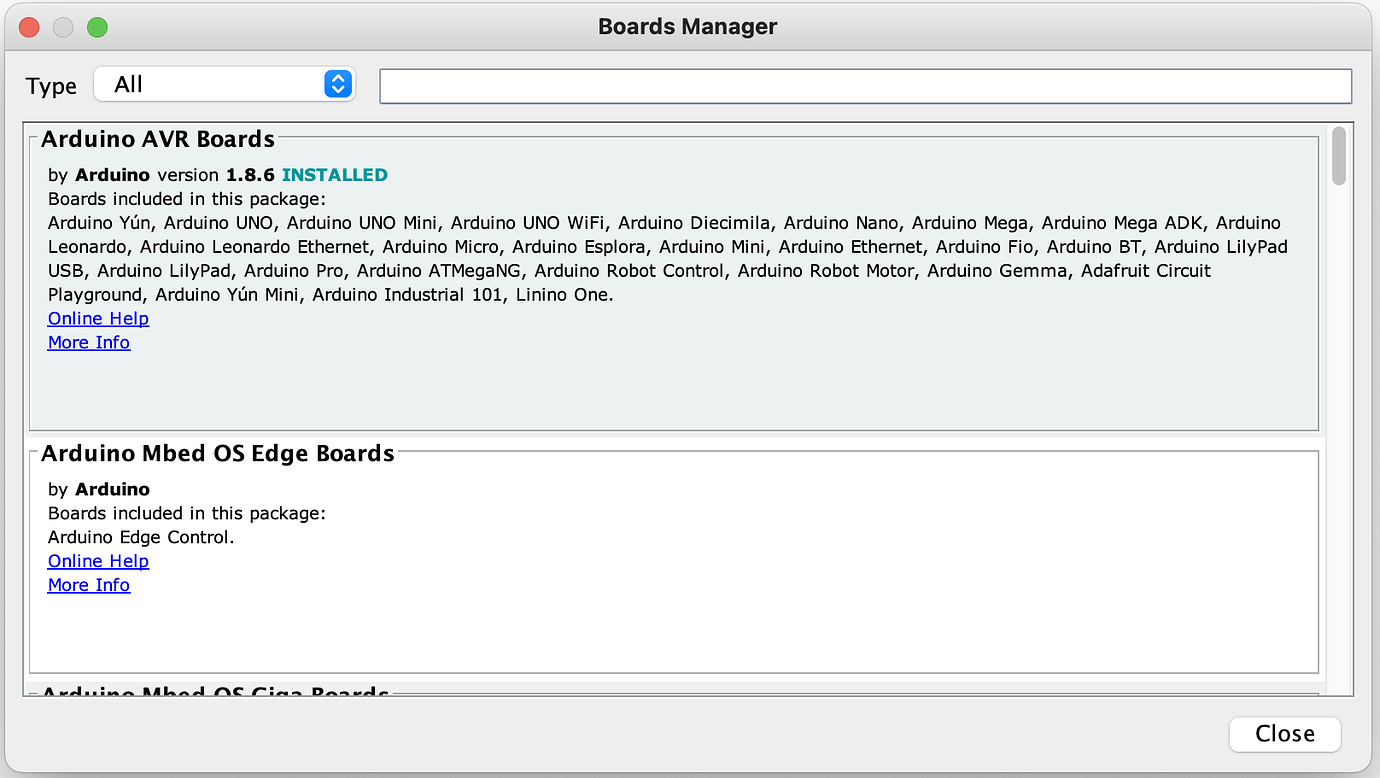Open the Type filter dropdown showing All

[x=224, y=85]
